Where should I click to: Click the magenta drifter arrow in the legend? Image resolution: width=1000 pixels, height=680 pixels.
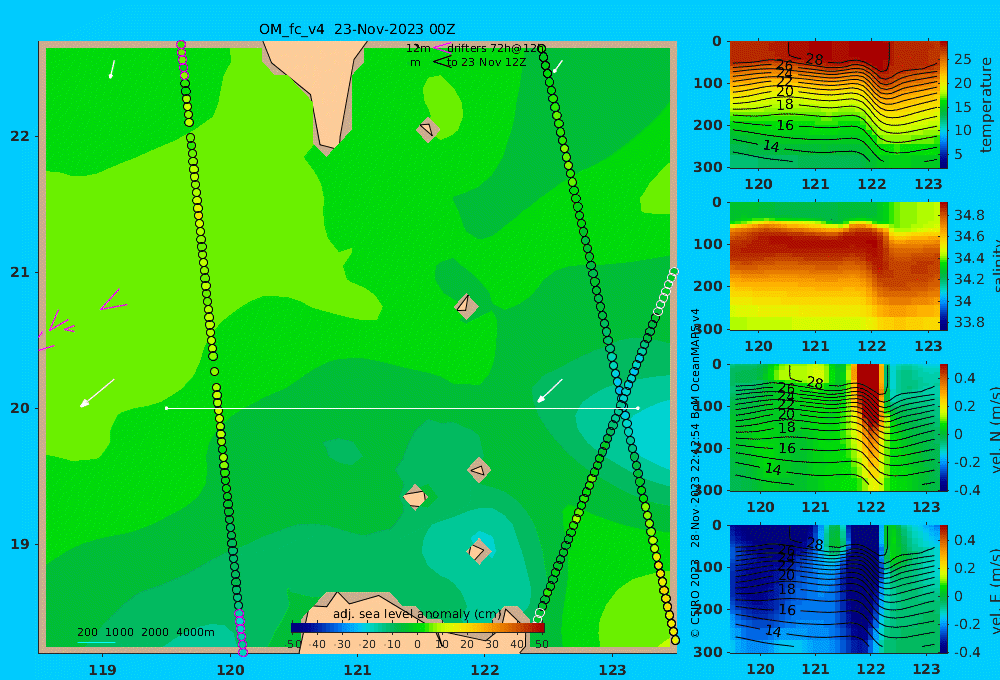point(441,48)
